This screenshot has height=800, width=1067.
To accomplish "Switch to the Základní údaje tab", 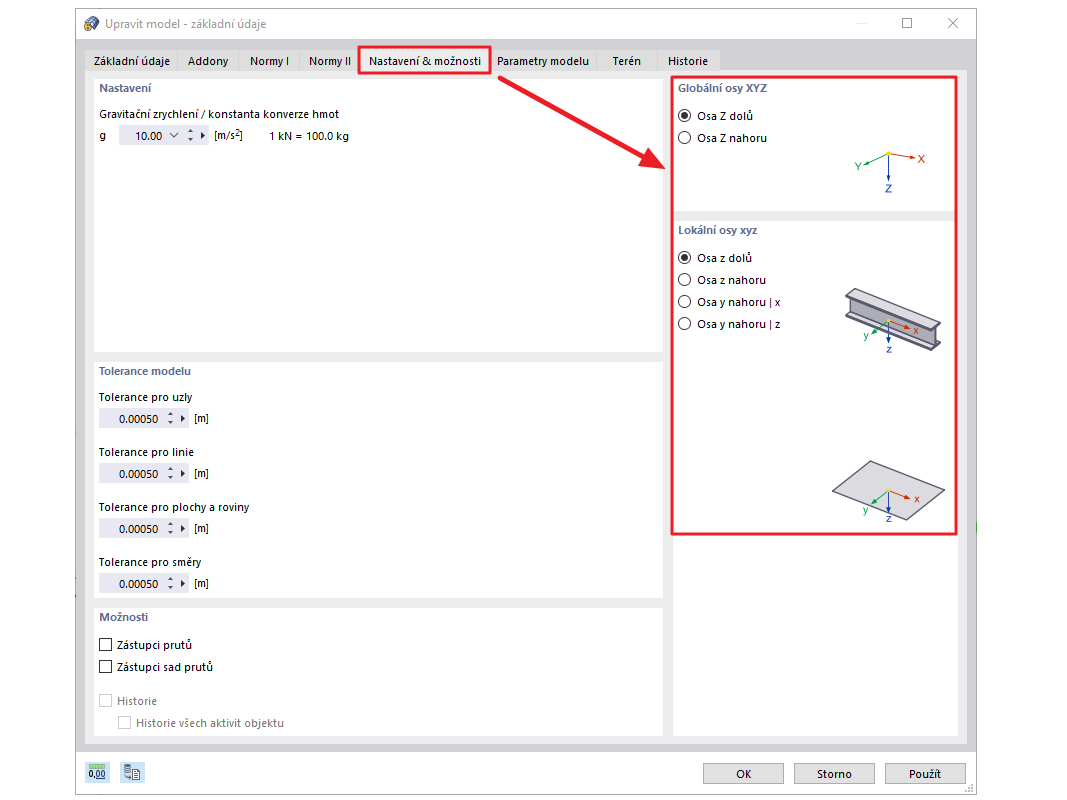I will click(131, 61).
